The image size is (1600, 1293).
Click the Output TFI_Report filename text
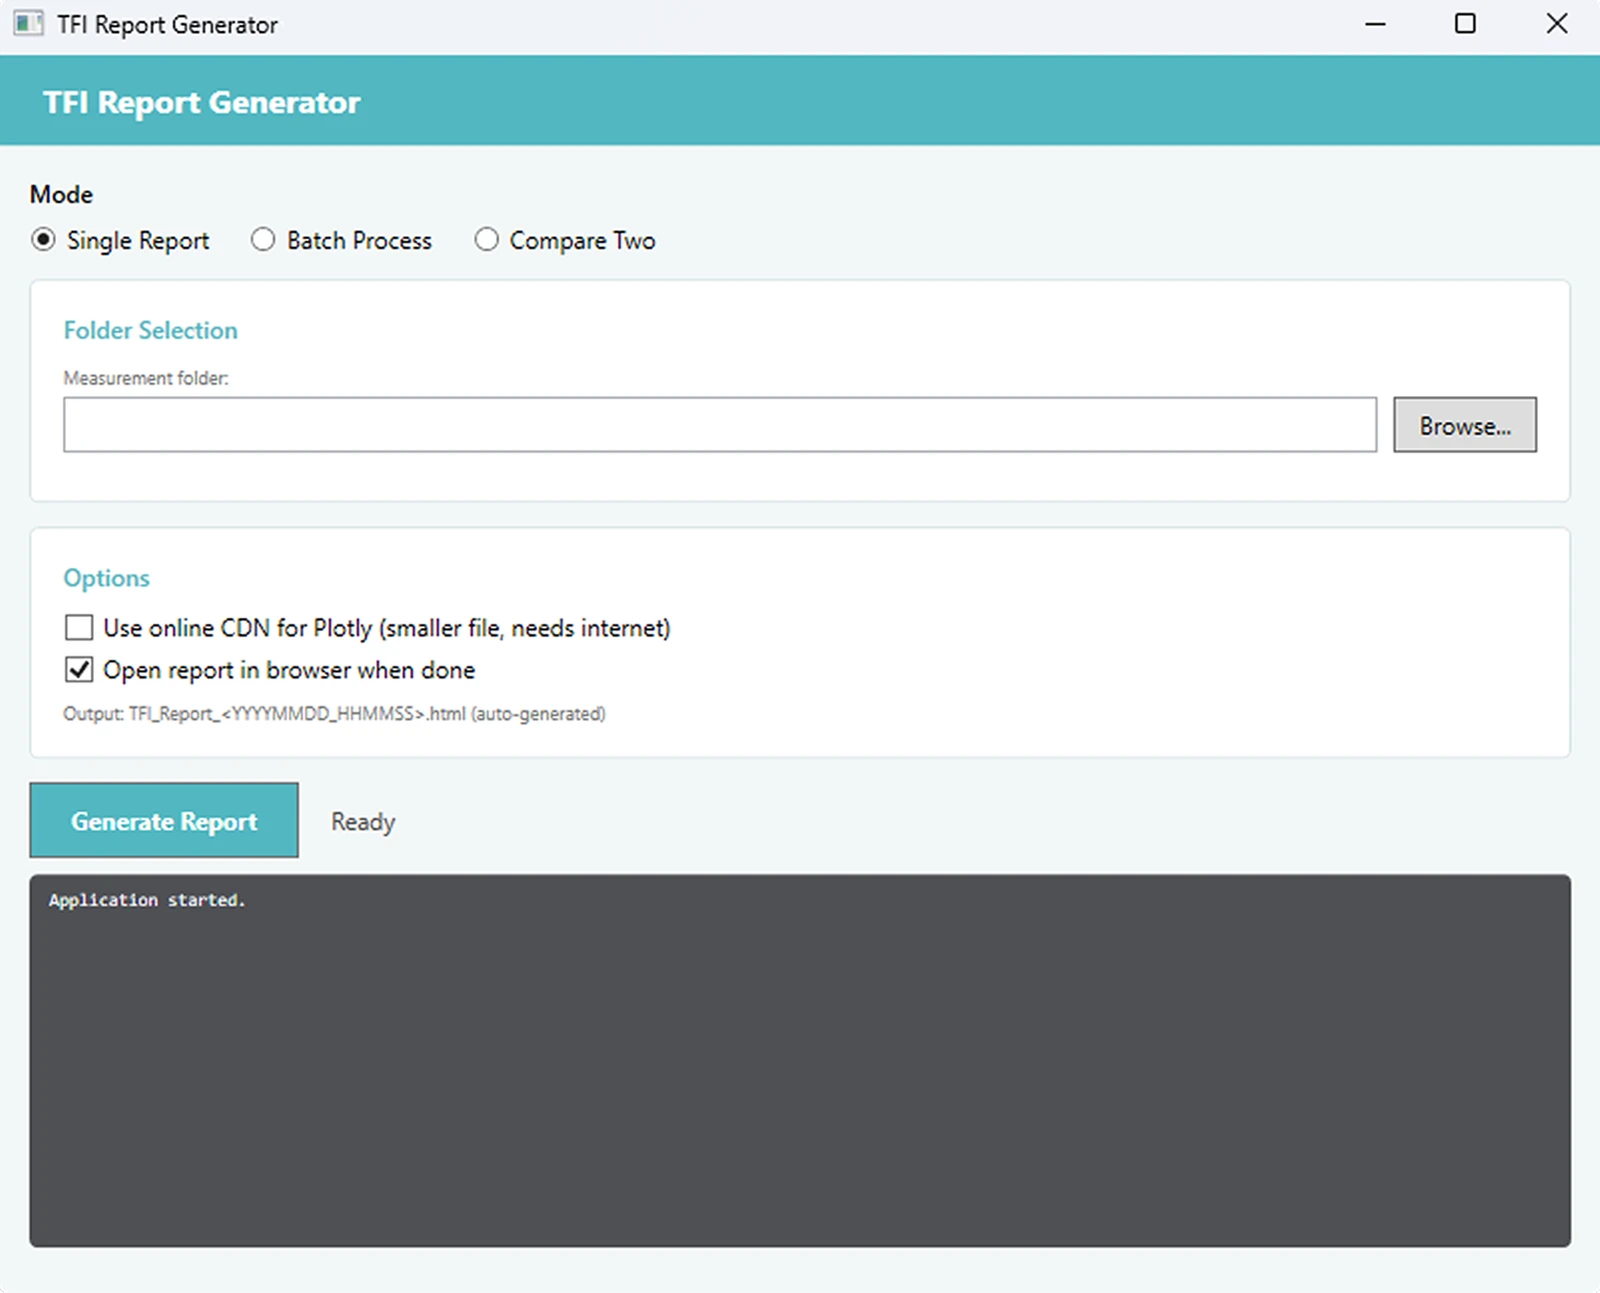[x=334, y=714]
